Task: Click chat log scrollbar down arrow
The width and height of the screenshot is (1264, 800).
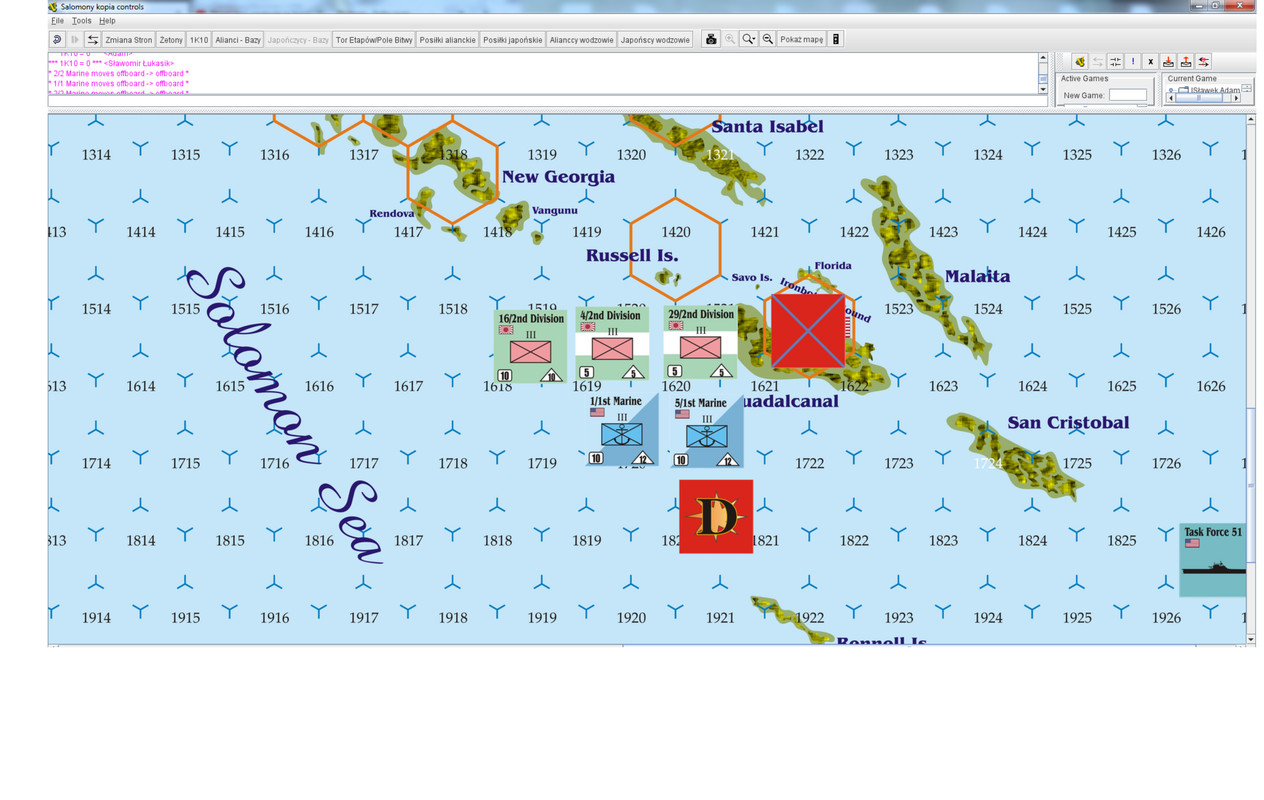Action: pos(1043,89)
